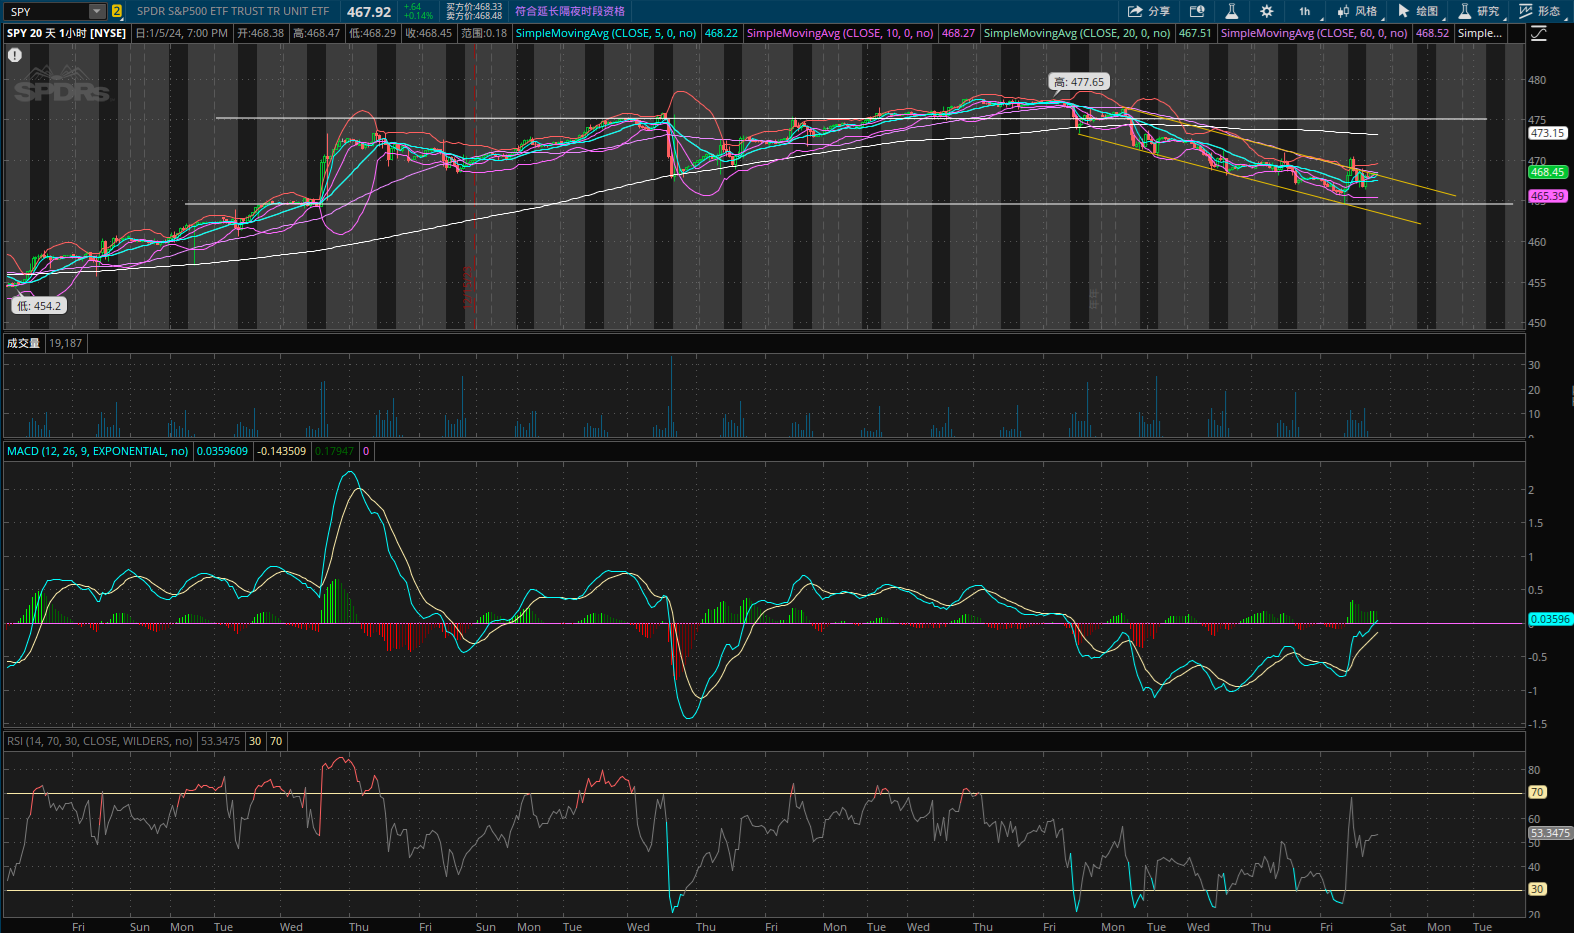Click the 收:468.45 close price readout
Screen dimensions: 1574x933
428,33
